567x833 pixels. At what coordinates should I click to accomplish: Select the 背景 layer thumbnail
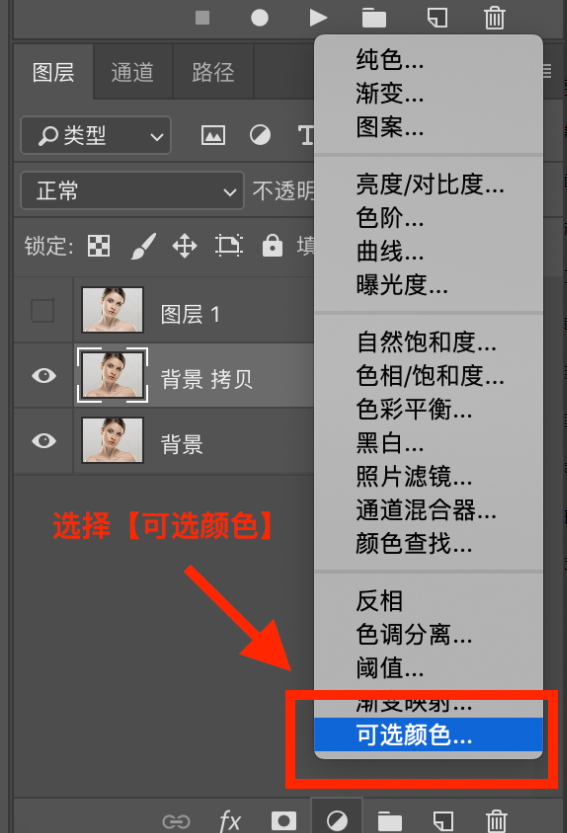click(112, 440)
